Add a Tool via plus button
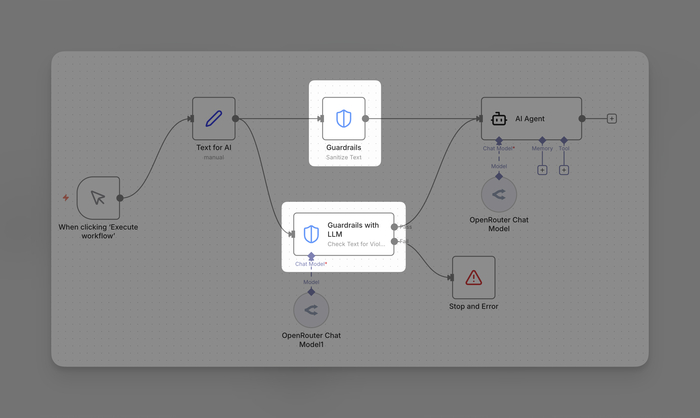Screen dimensions: 700x418 pos(564,169)
